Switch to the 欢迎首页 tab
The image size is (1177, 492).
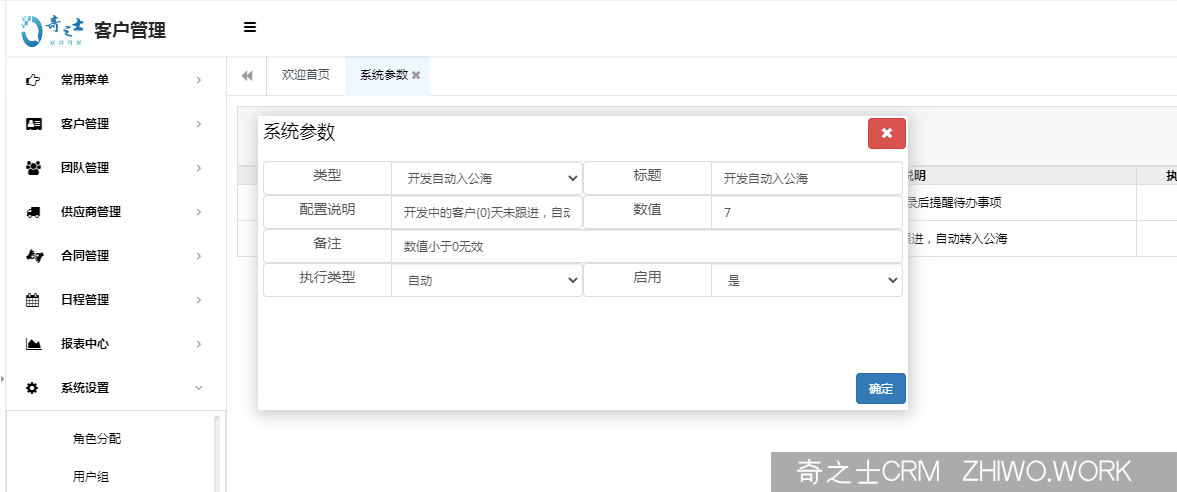point(306,76)
